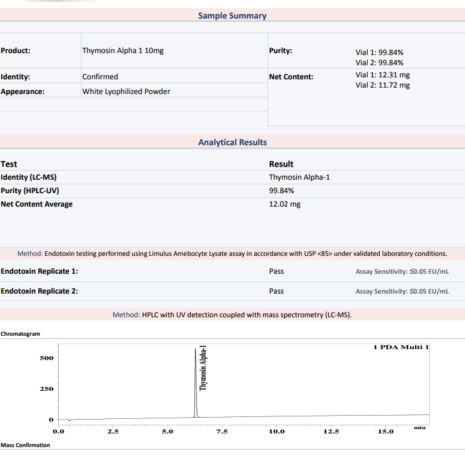Screen dimensions: 465x465
Task: Click the '250' y-axis tick label
Action: pos(46,389)
